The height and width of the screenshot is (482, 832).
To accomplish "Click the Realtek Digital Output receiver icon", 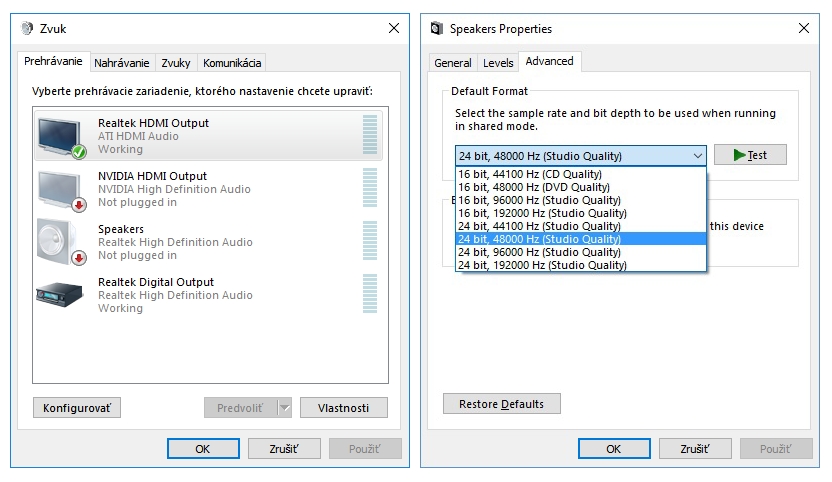I will tap(61, 294).
